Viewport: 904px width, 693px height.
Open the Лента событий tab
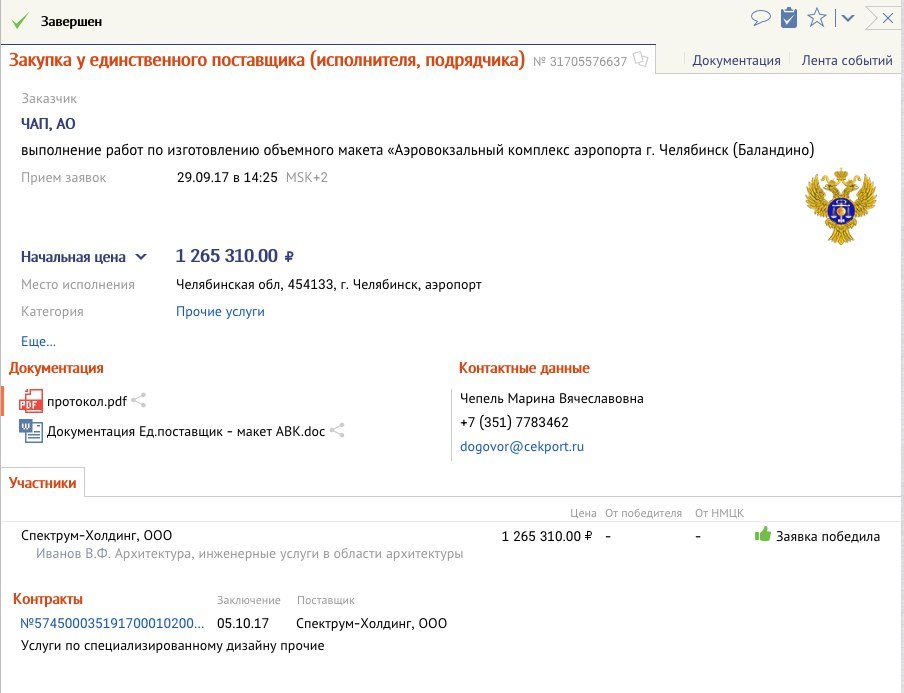click(x=847, y=60)
